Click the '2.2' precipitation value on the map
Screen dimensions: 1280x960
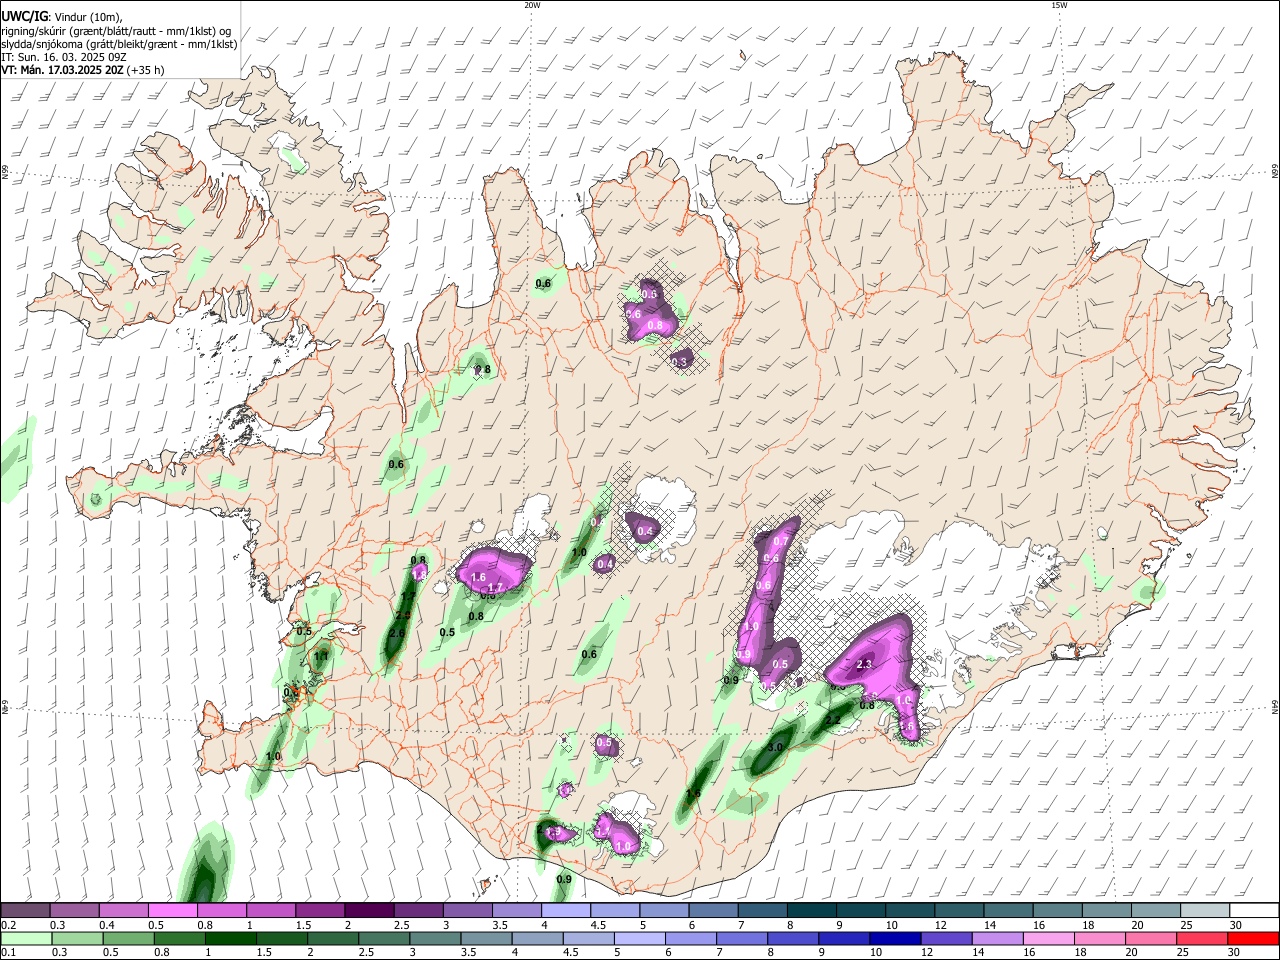click(832, 719)
